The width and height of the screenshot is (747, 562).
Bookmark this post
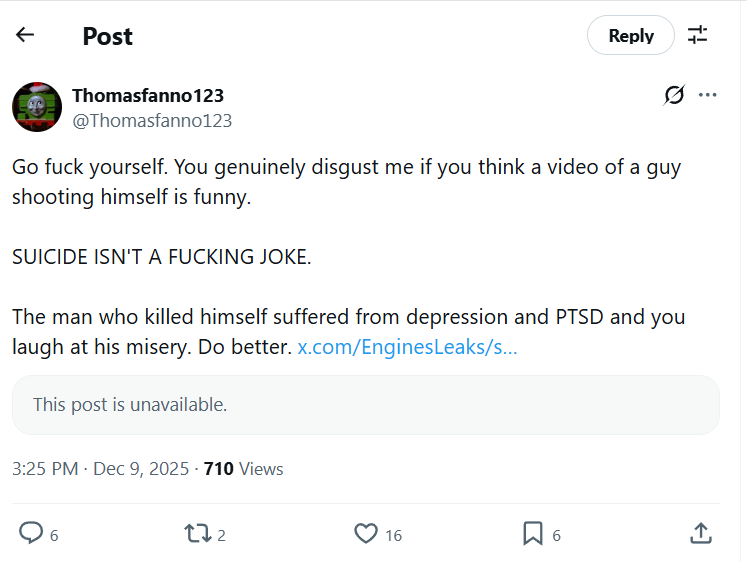tap(533, 533)
